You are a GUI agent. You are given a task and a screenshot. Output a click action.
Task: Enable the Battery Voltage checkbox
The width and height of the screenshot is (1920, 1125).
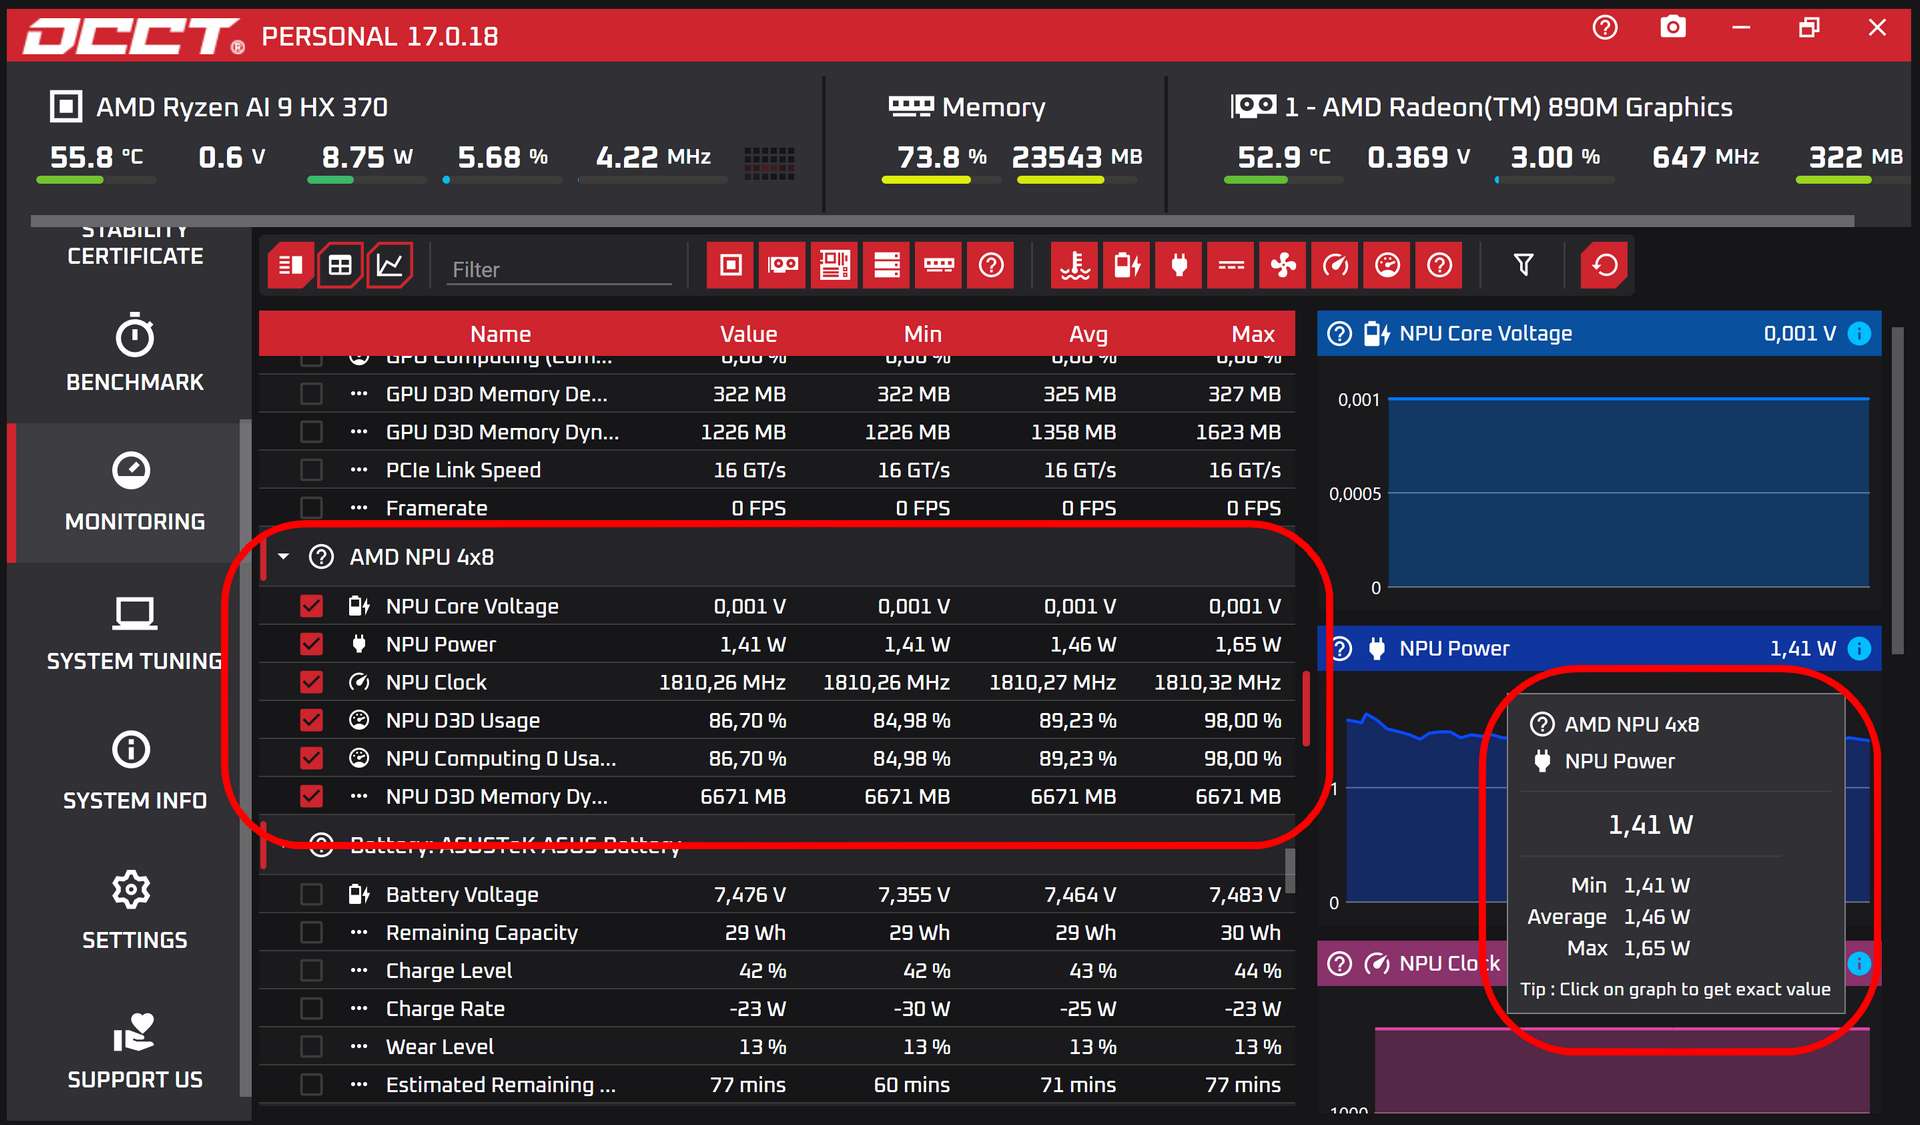coord(311,894)
